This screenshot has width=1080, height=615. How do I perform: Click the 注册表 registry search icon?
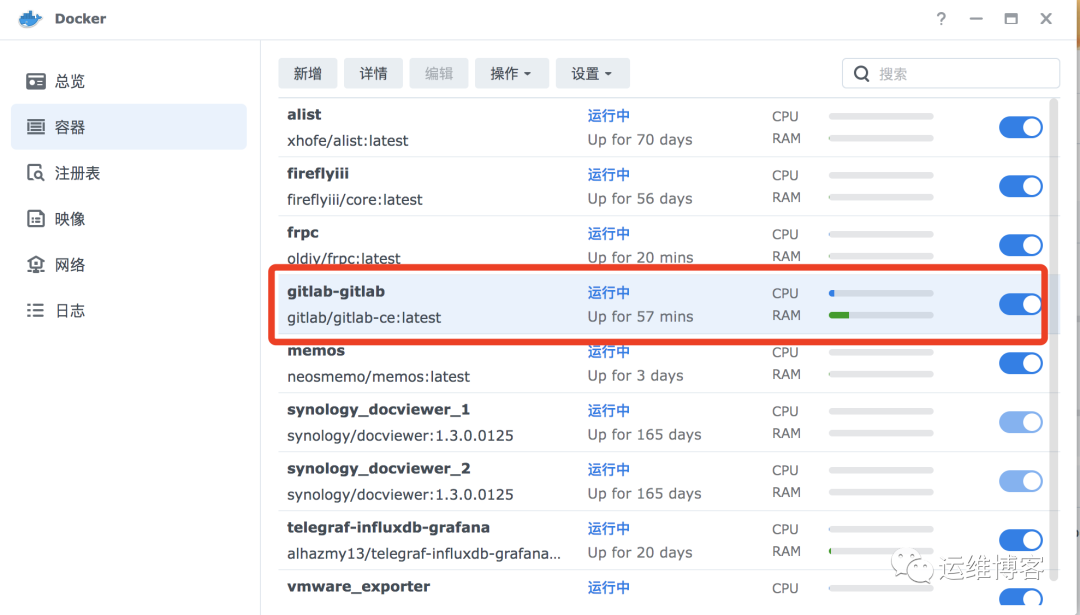[36, 173]
